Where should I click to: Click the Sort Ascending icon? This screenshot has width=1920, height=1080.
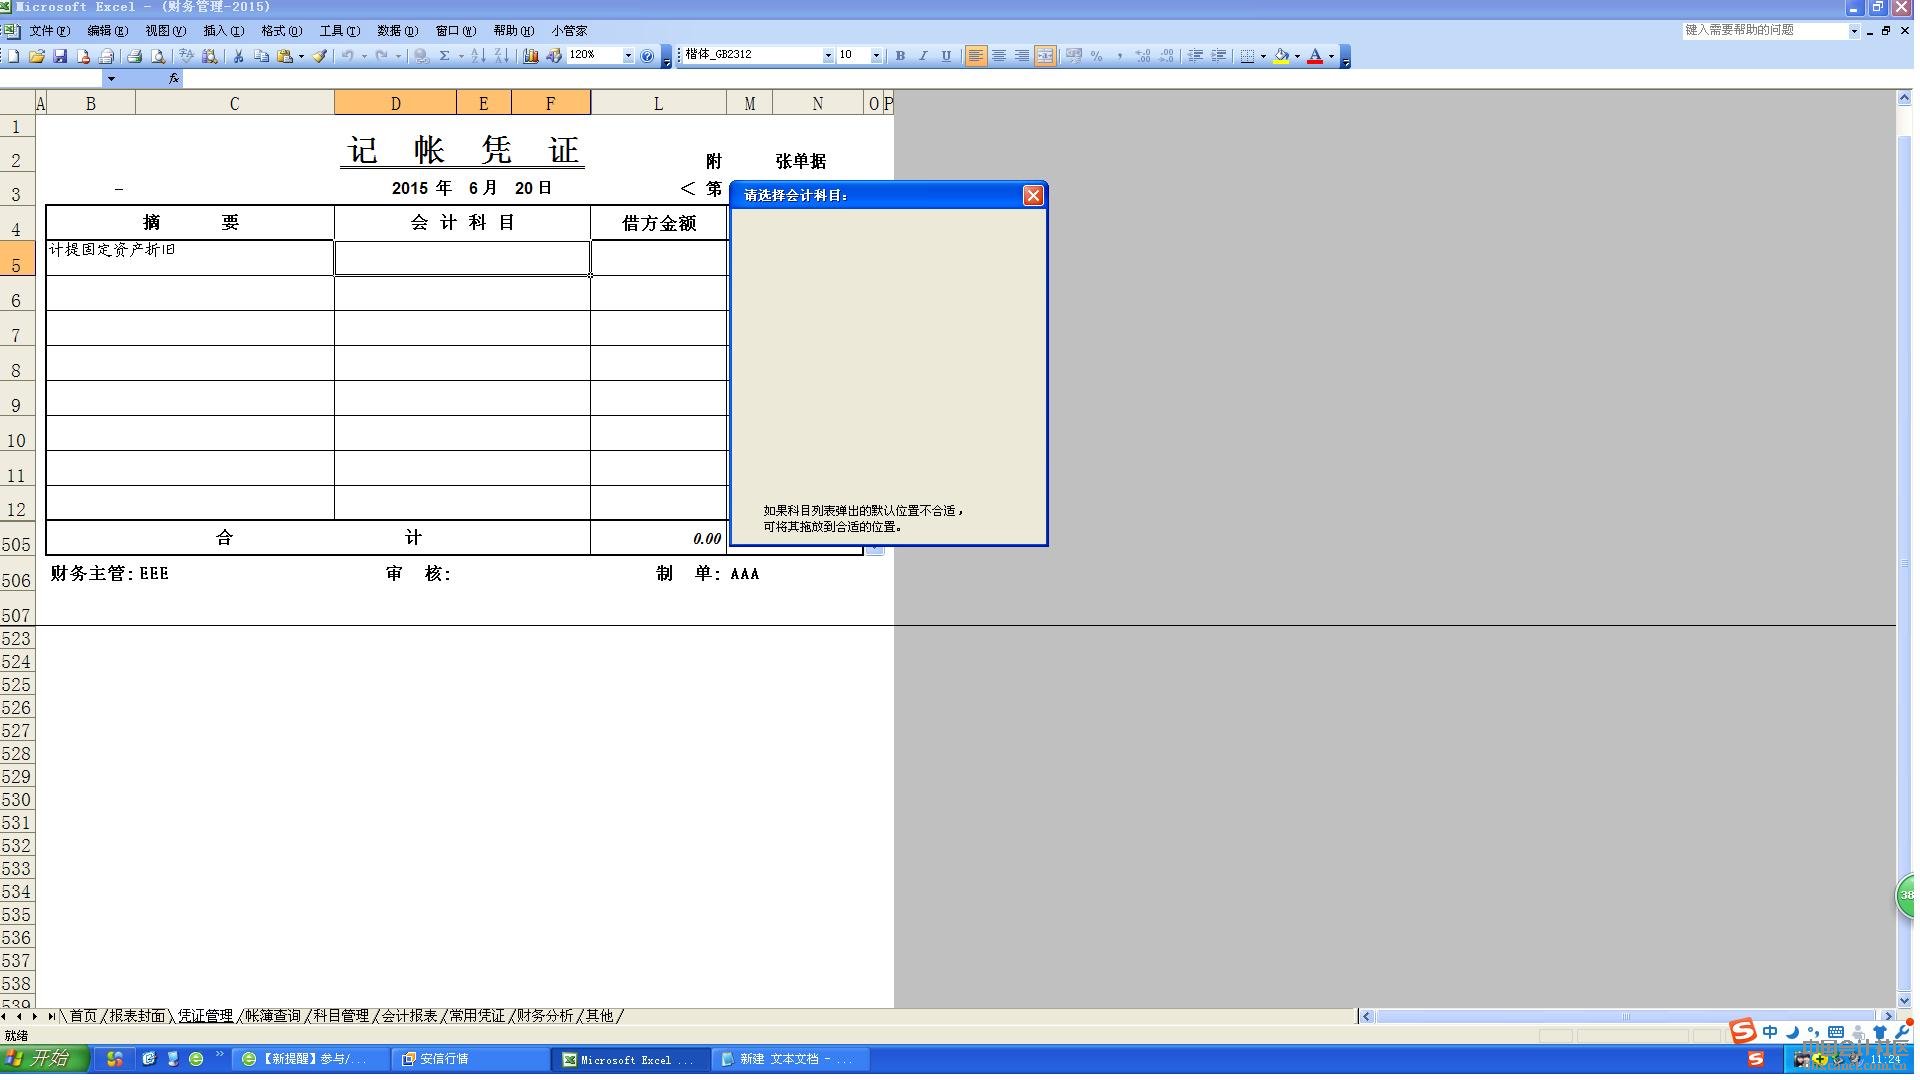click(x=478, y=56)
